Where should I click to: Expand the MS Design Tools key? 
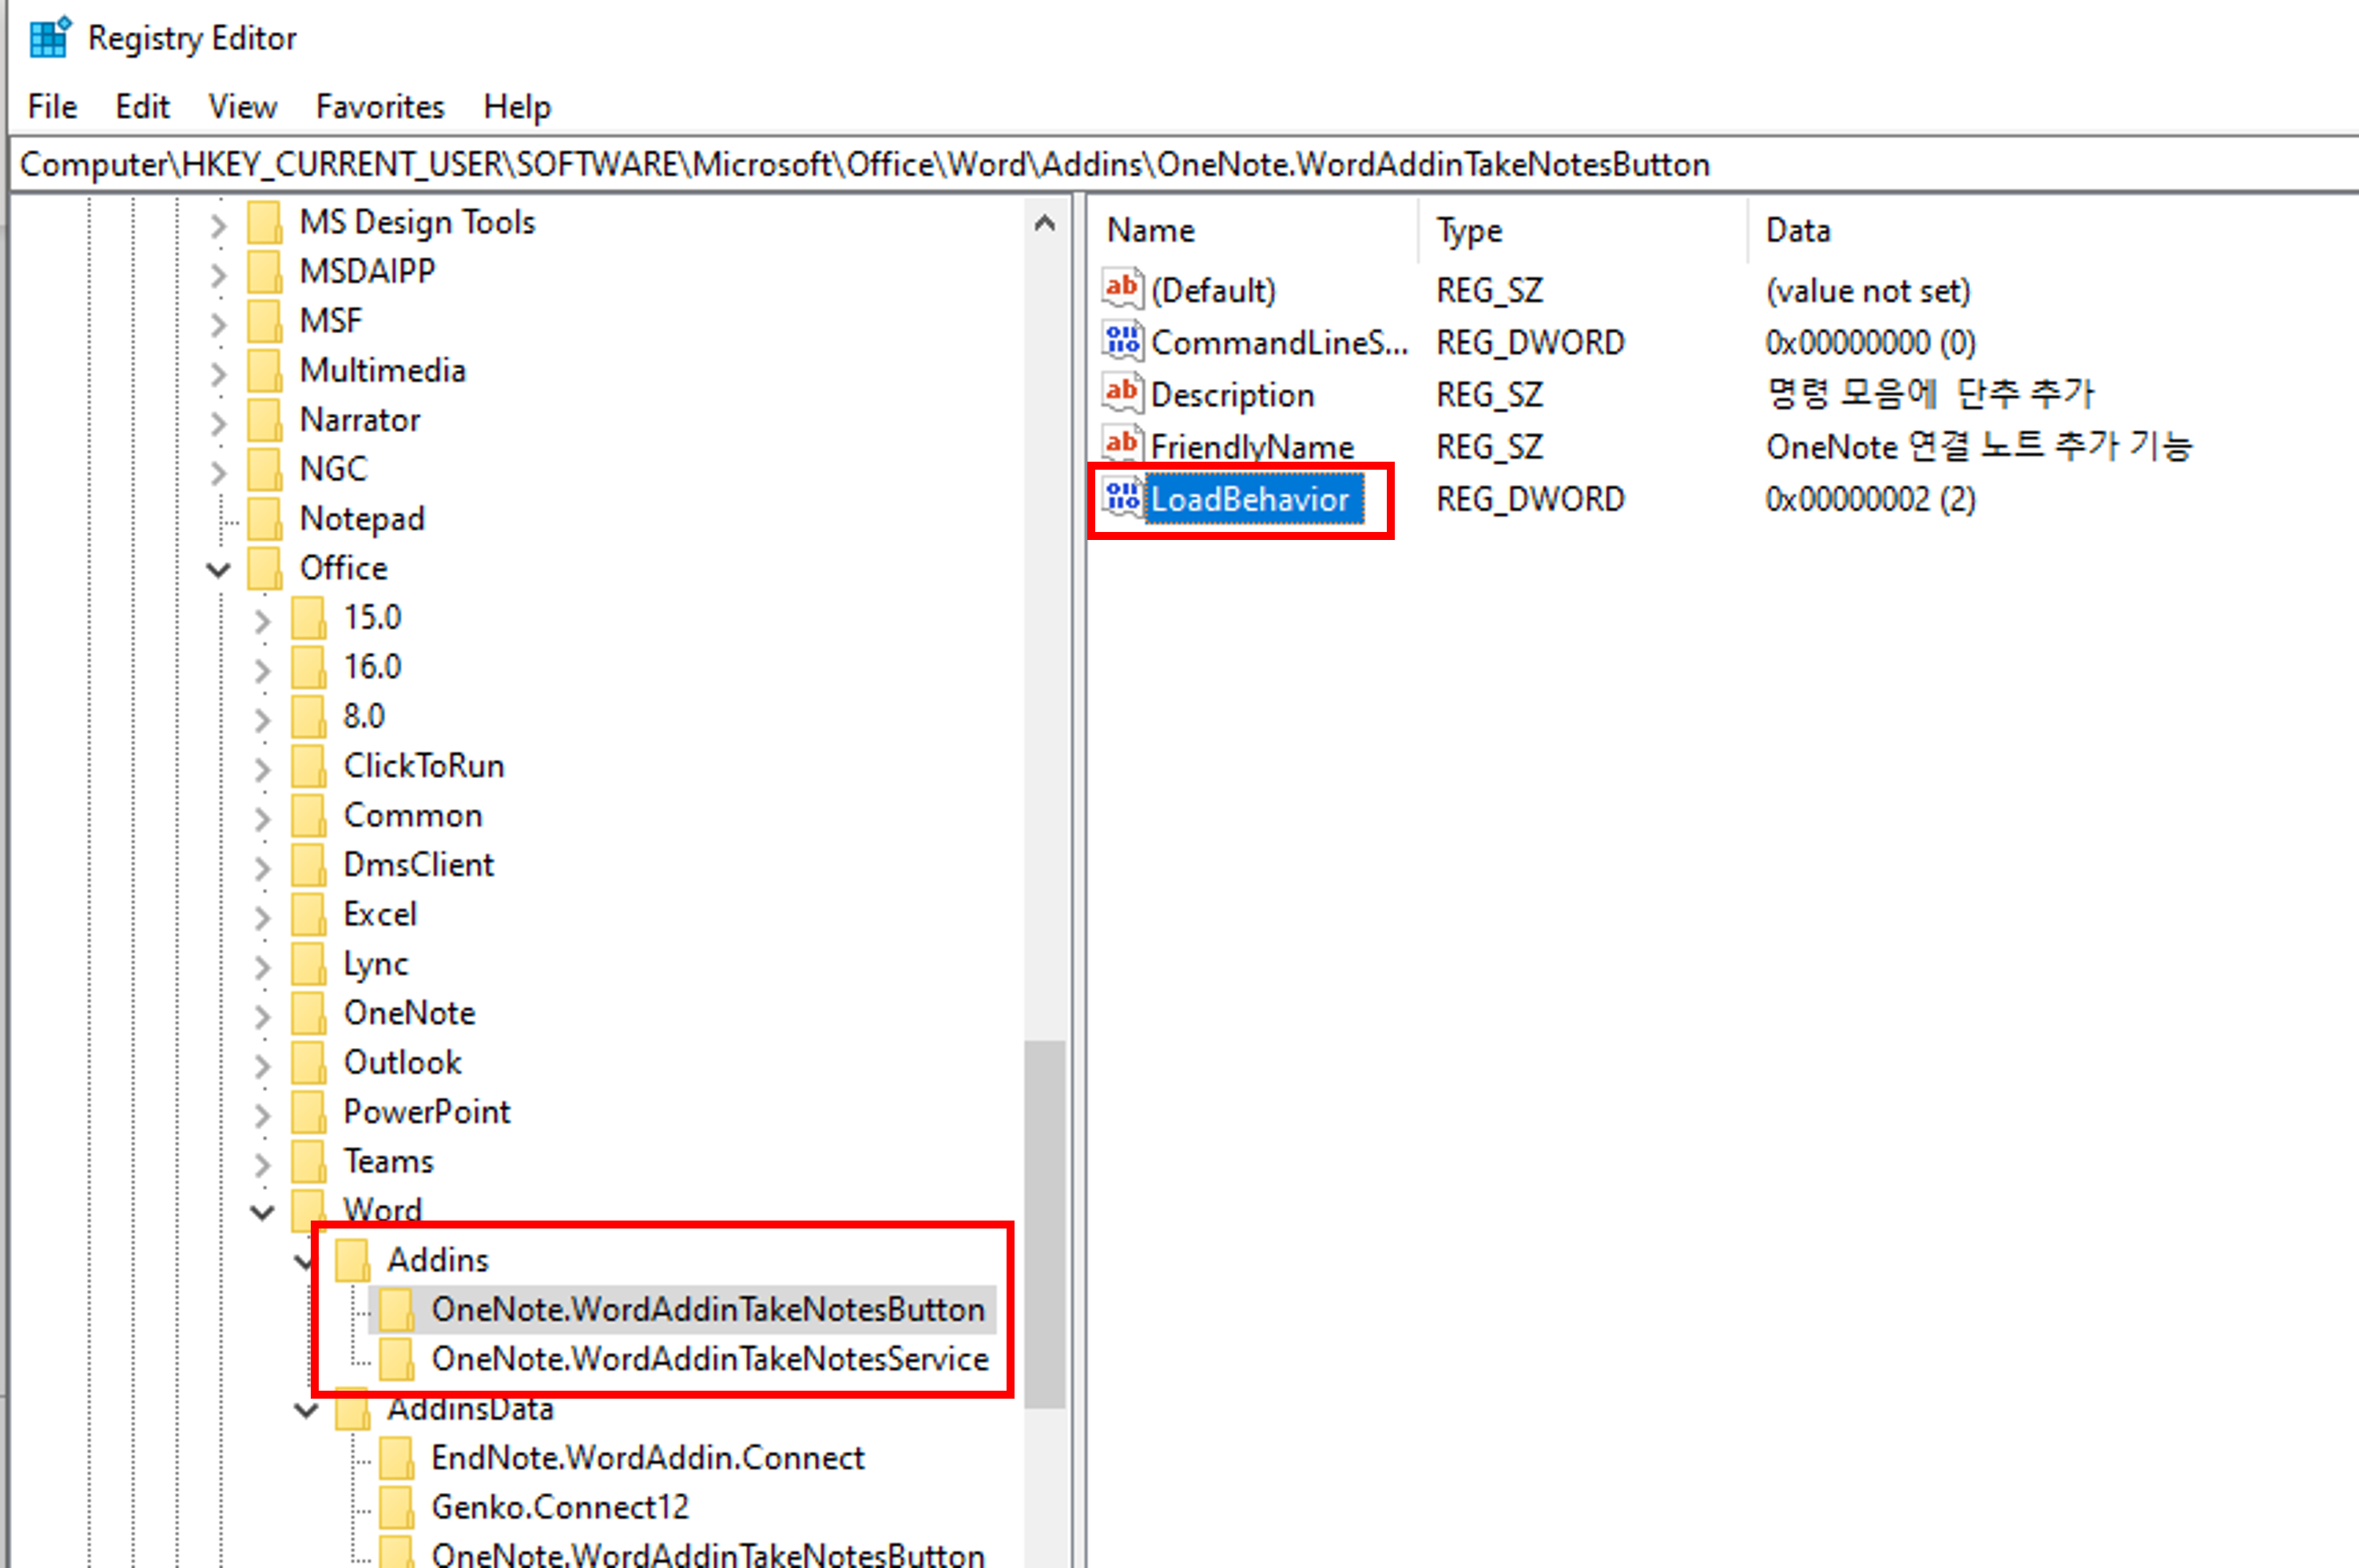218,225
